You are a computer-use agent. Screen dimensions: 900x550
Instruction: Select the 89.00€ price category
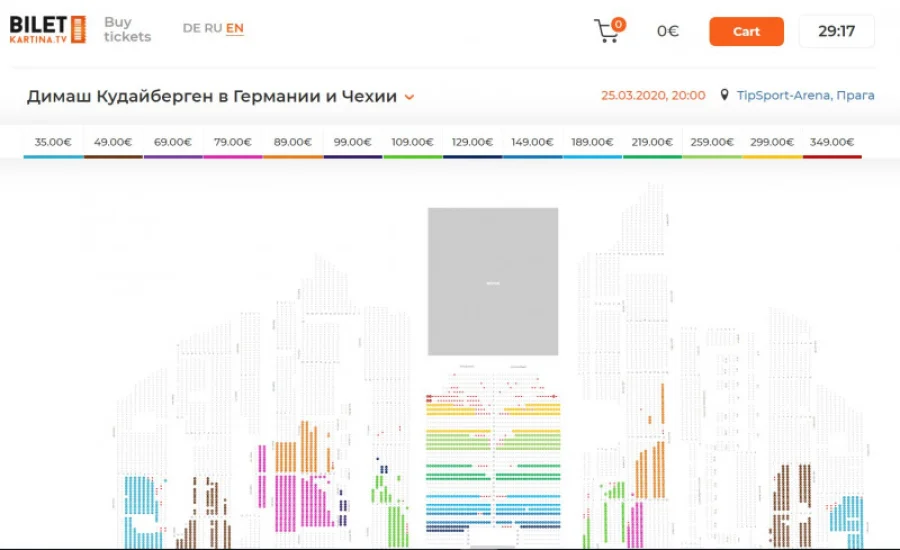[x=293, y=143]
